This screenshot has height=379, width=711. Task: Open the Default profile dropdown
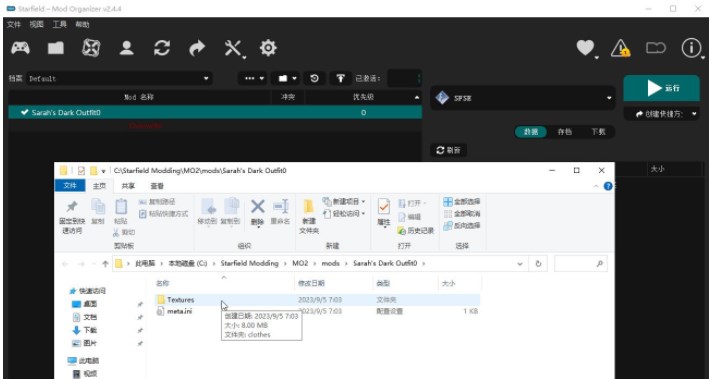119,78
